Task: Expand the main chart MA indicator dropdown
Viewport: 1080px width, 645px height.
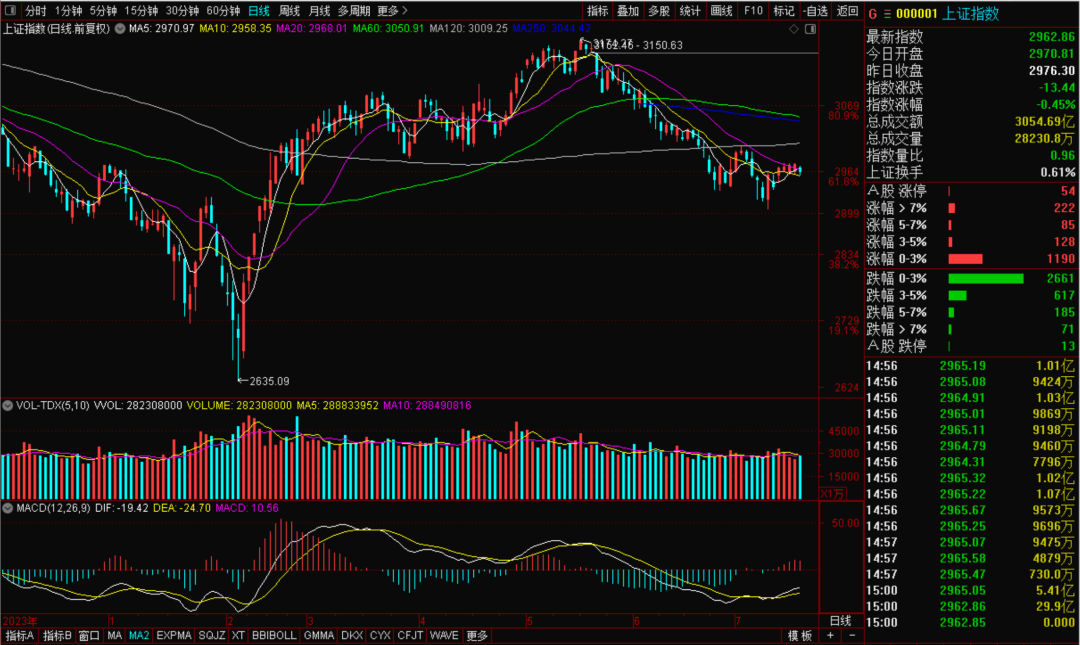Action: (x=122, y=29)
